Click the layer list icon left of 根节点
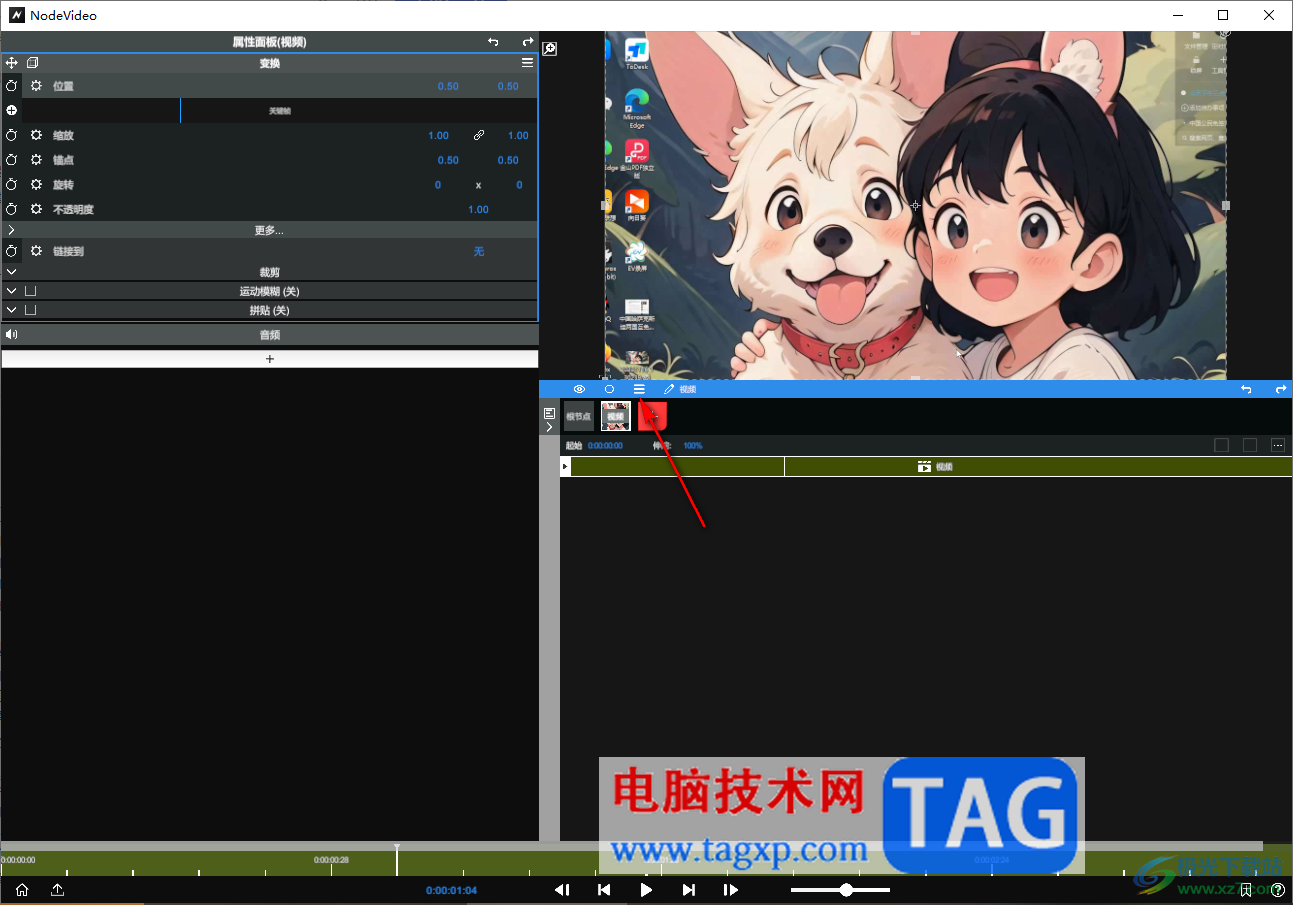1293x905 pixels. point(549,412)
